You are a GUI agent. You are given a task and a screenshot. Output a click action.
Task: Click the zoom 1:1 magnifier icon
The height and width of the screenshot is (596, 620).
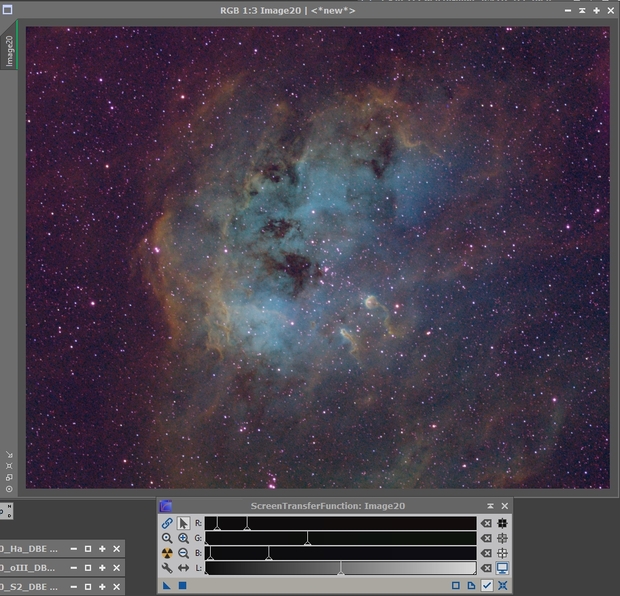(167, 538)
